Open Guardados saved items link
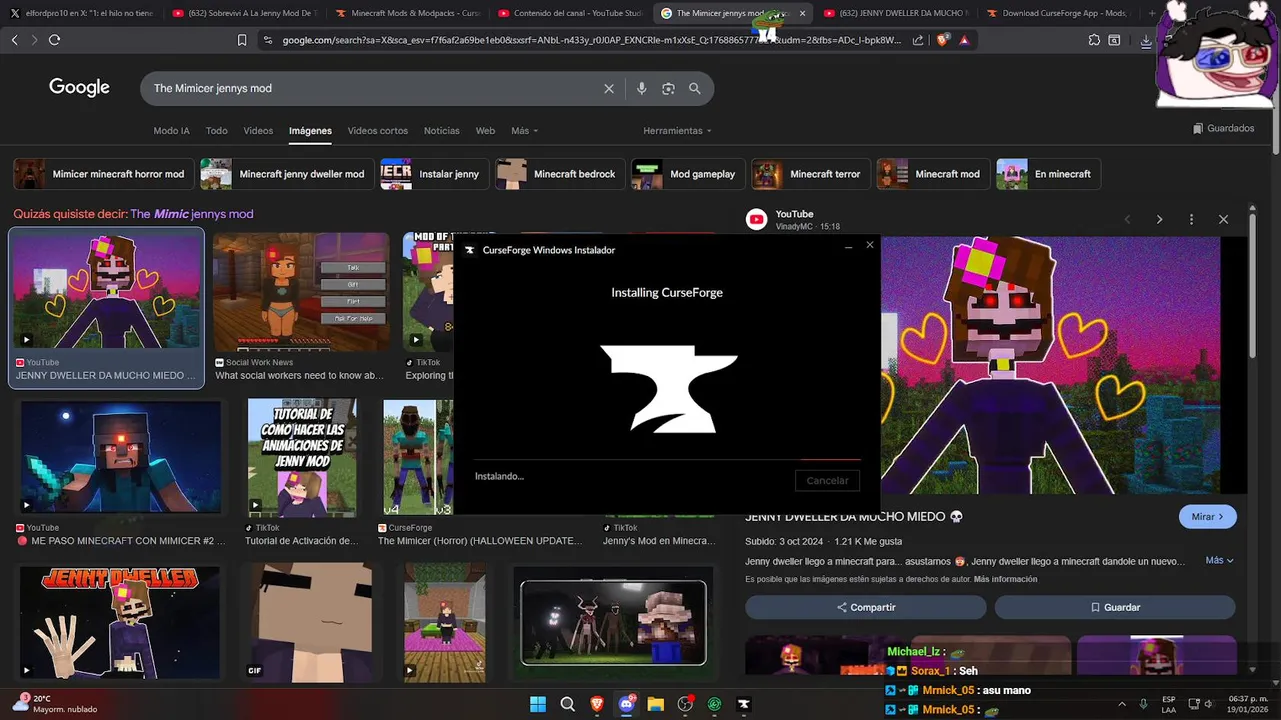The width and height of the screenshot is (1281, 720). tap(1224, 128)
